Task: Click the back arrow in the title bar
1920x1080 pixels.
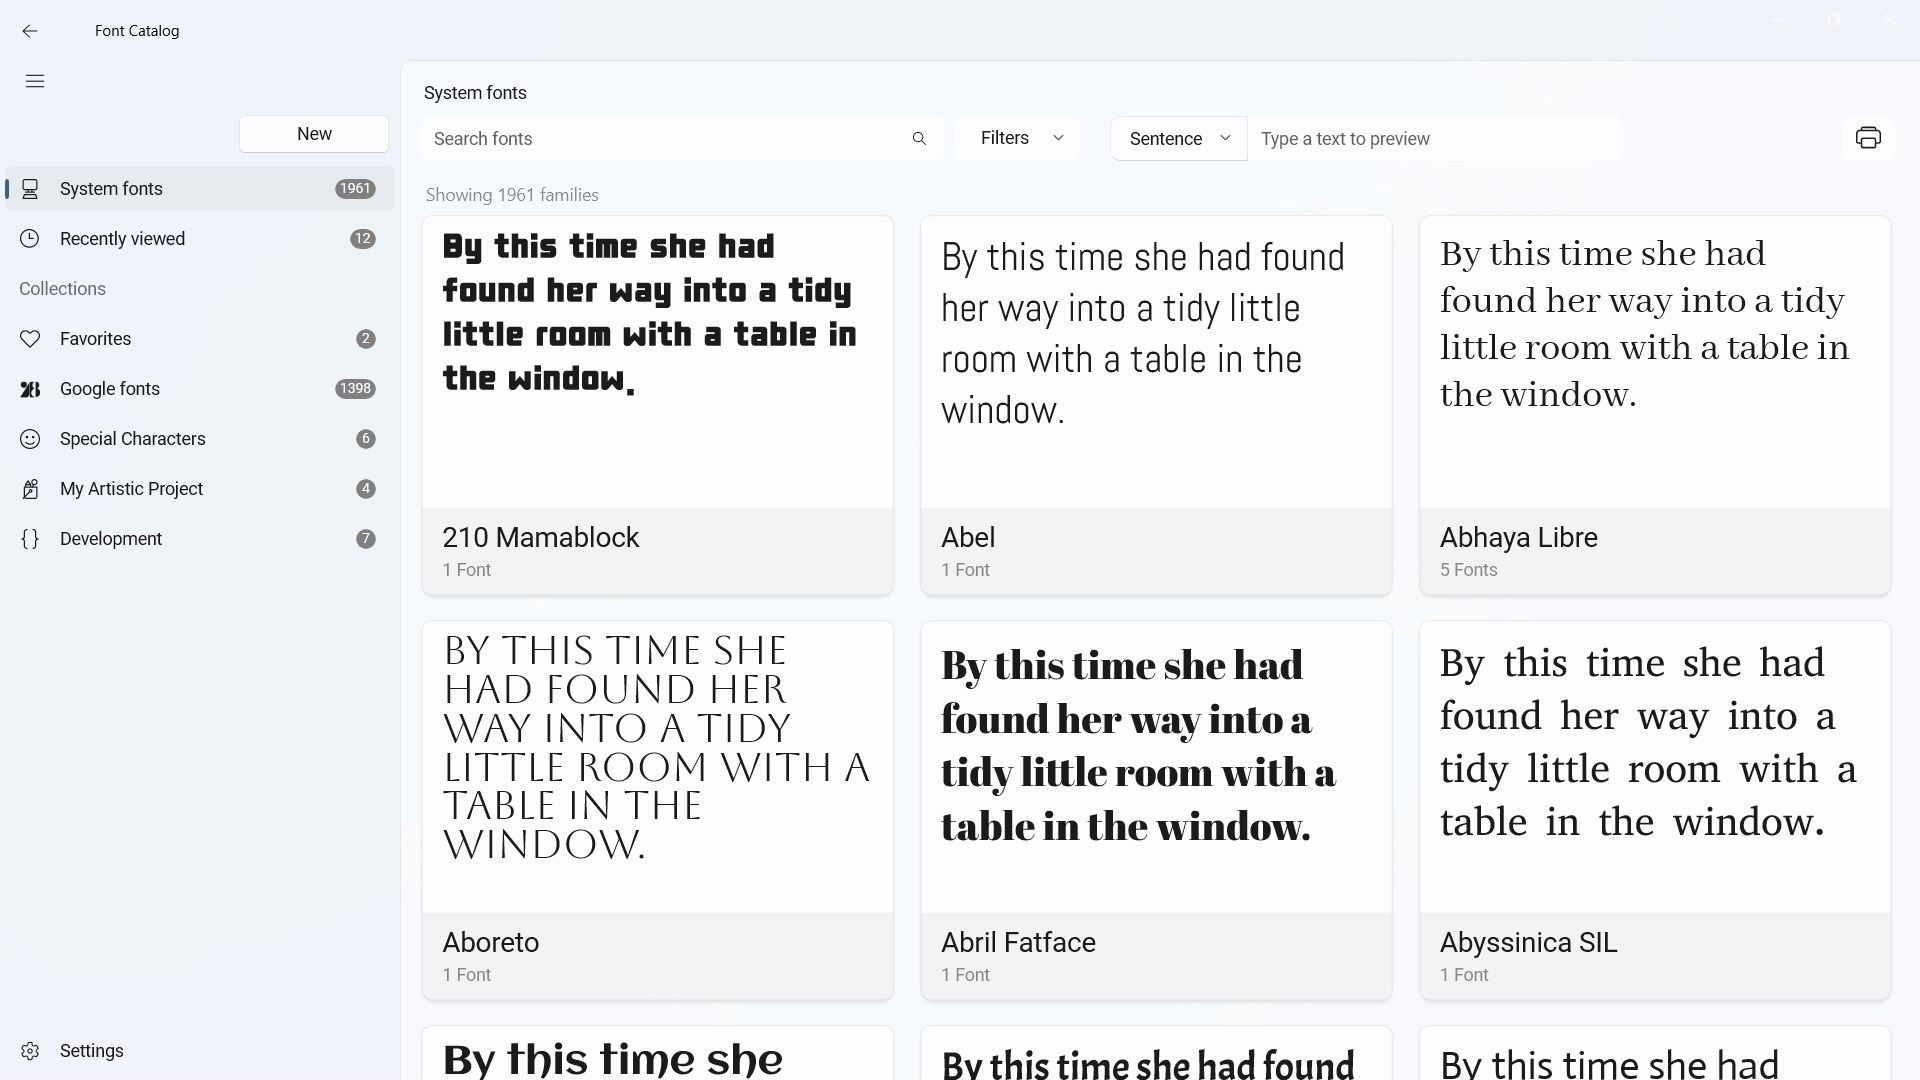Action: pyautogui.click(x=30, y=31)
